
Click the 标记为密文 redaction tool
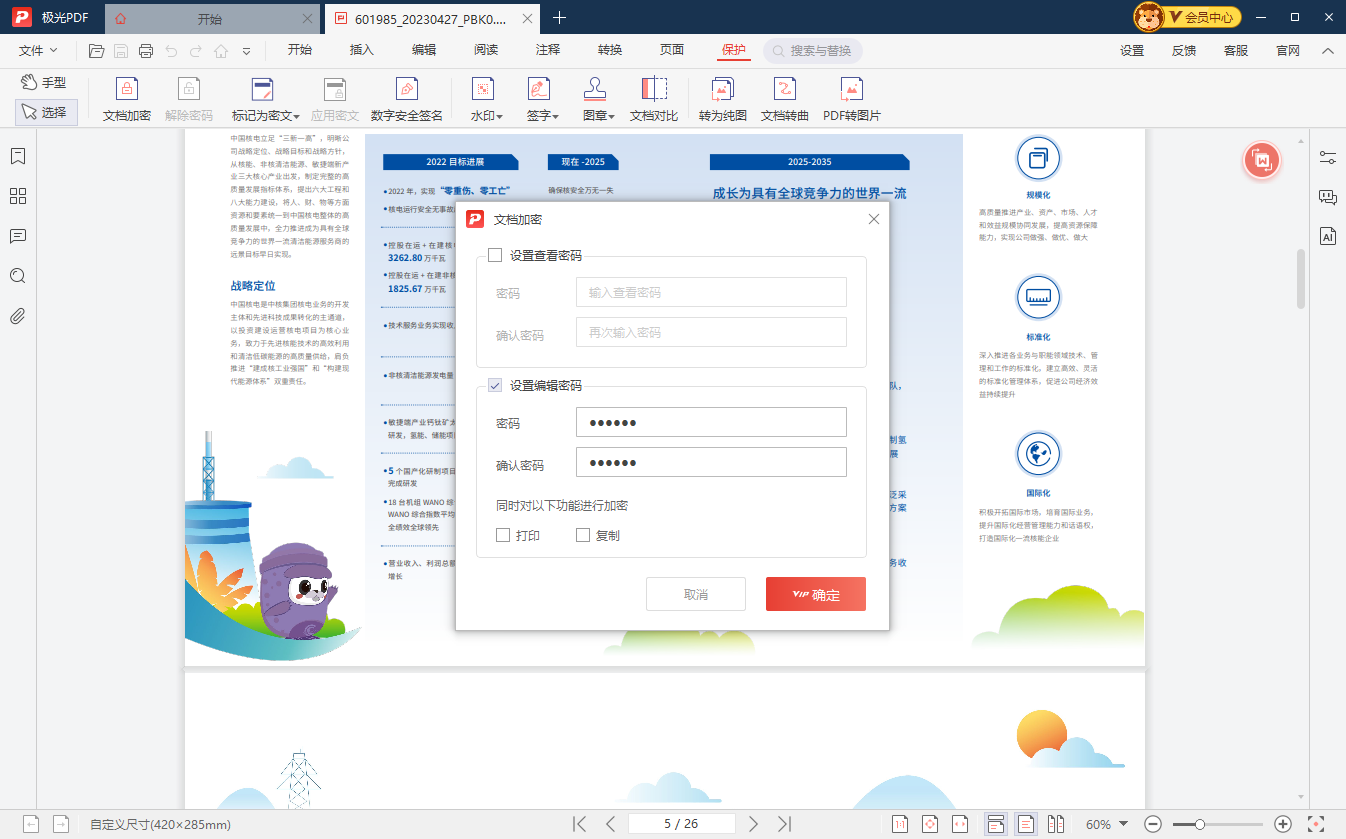point(262,99)
